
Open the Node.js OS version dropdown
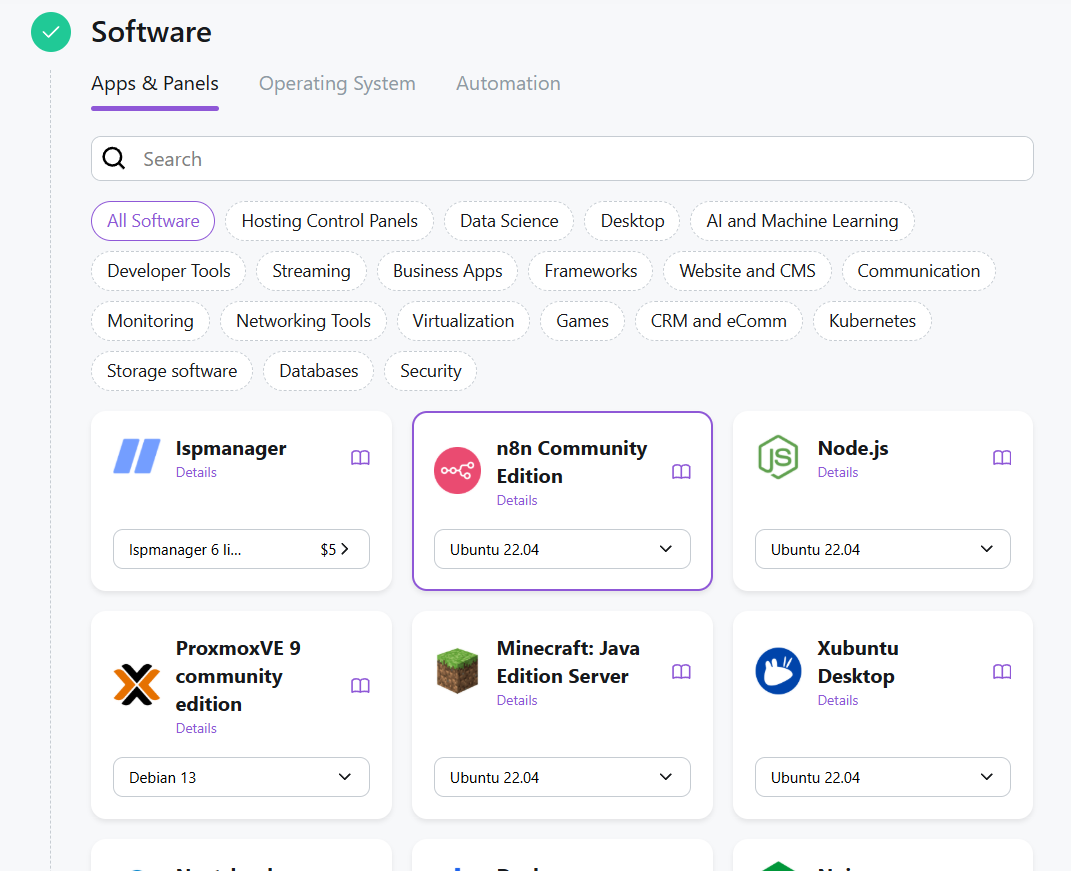882,549
